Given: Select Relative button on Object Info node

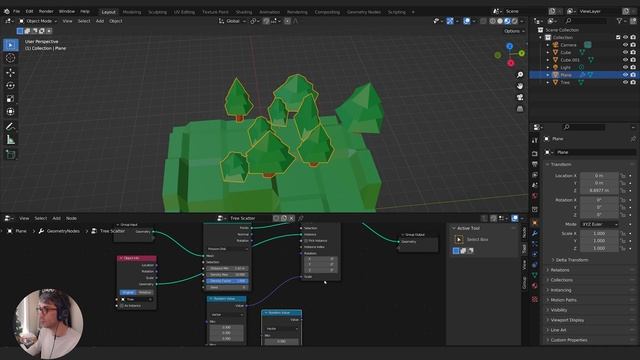Looking at the screenshot, I should (145, 292).
